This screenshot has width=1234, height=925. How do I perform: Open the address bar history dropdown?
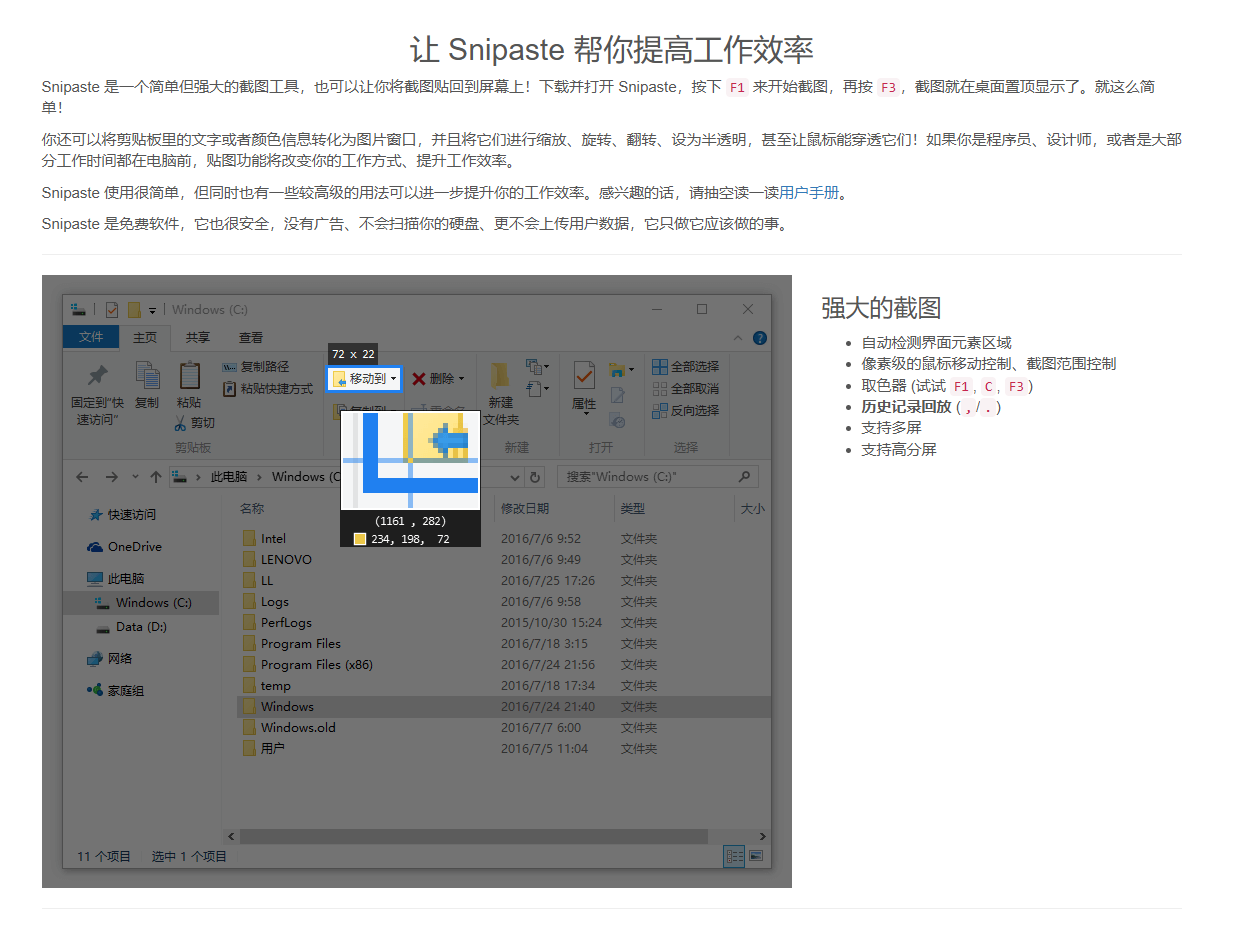(515, 478)
